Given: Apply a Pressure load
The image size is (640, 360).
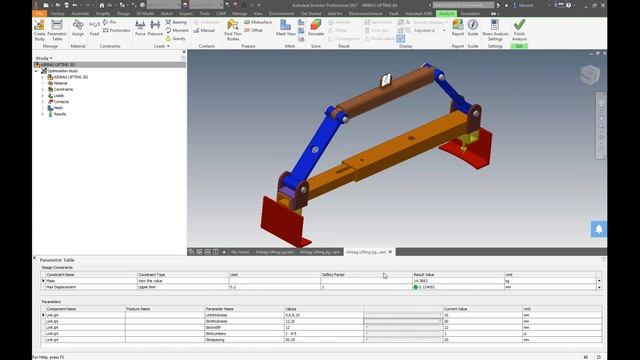Looking at the screenshot, I should [x=155, y=28].
